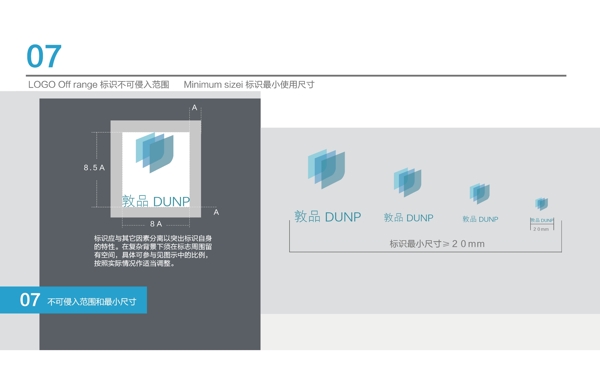This screenshot has height=379, width=600.
Task: Click the 8 A width dimension label
Action: [156, 224]
